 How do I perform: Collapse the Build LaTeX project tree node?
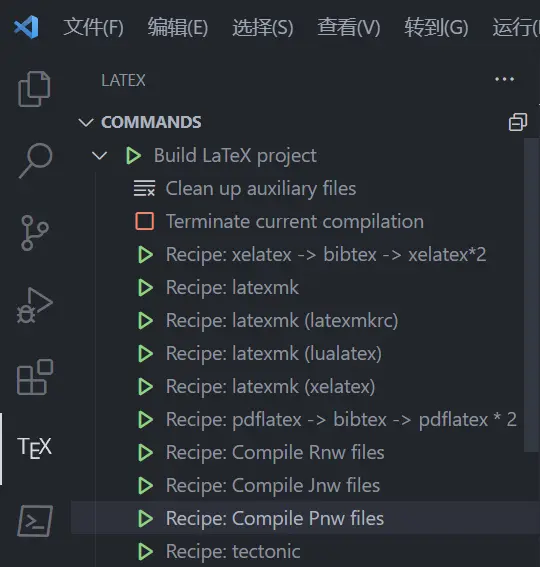[99, 156]
